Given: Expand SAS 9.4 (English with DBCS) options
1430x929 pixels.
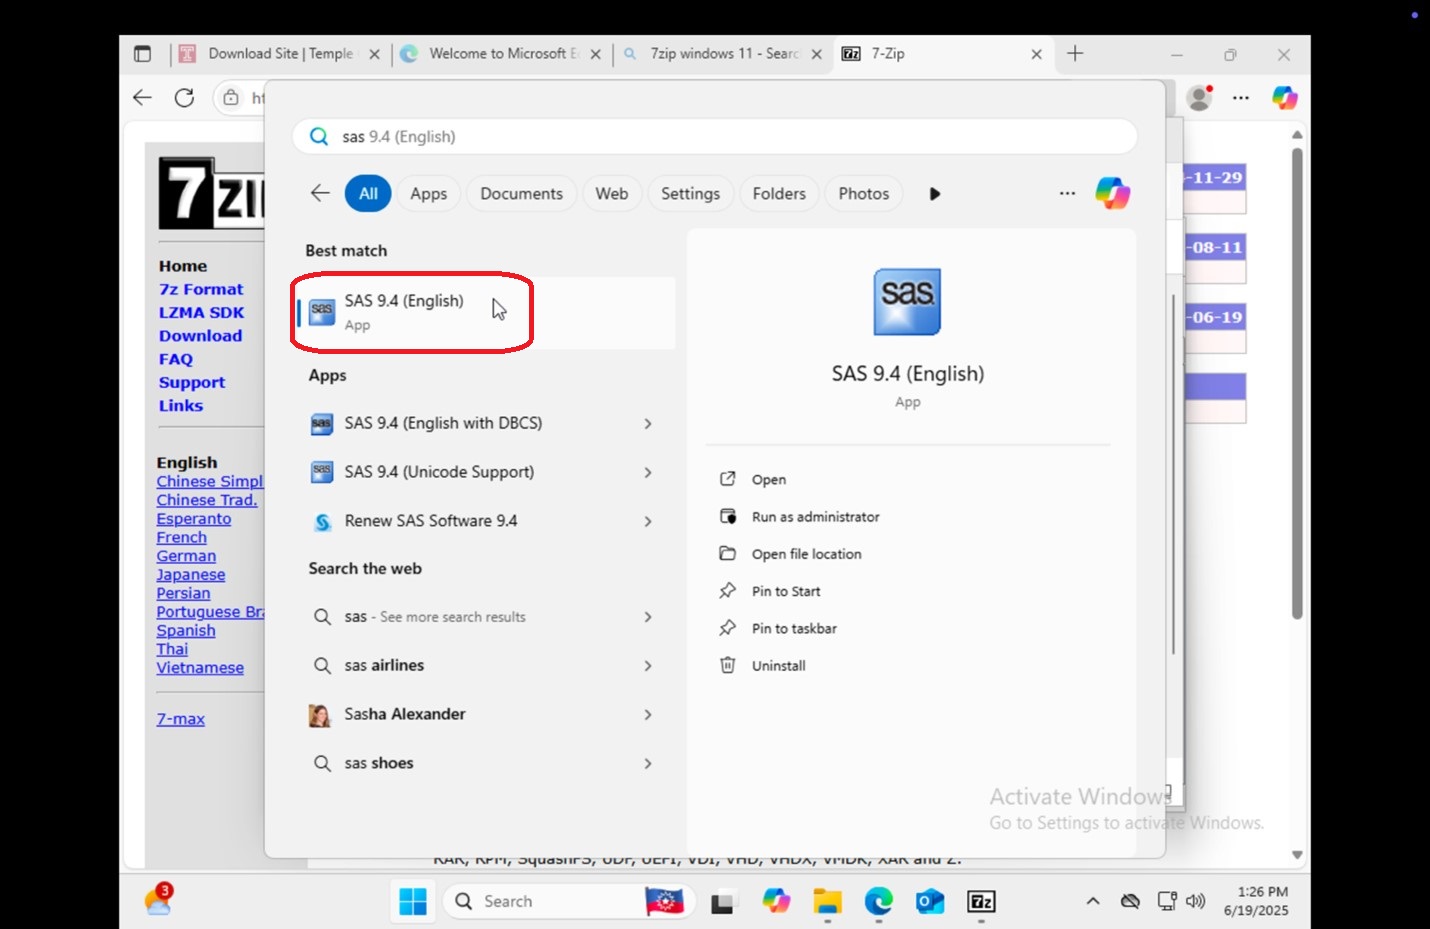Looking at the screenshot, I should 648,424.
